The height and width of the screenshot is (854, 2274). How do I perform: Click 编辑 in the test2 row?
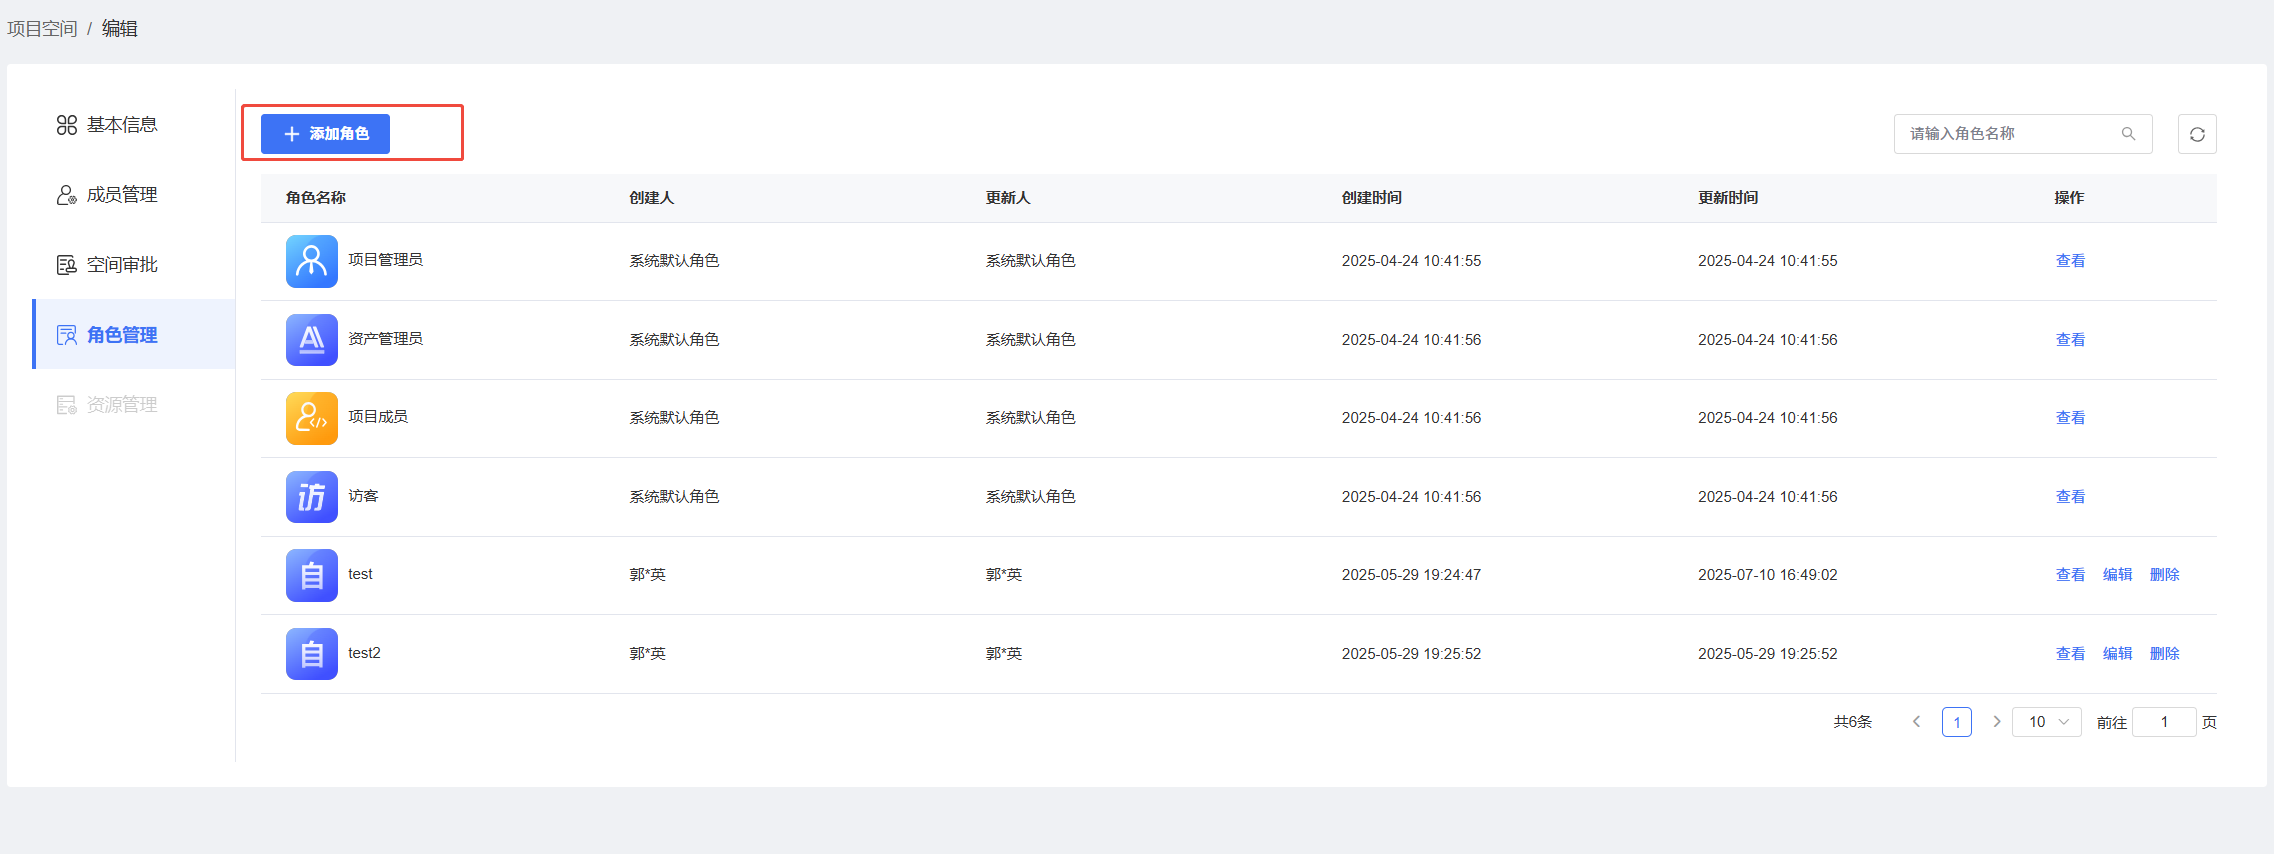pos(2117,654)
